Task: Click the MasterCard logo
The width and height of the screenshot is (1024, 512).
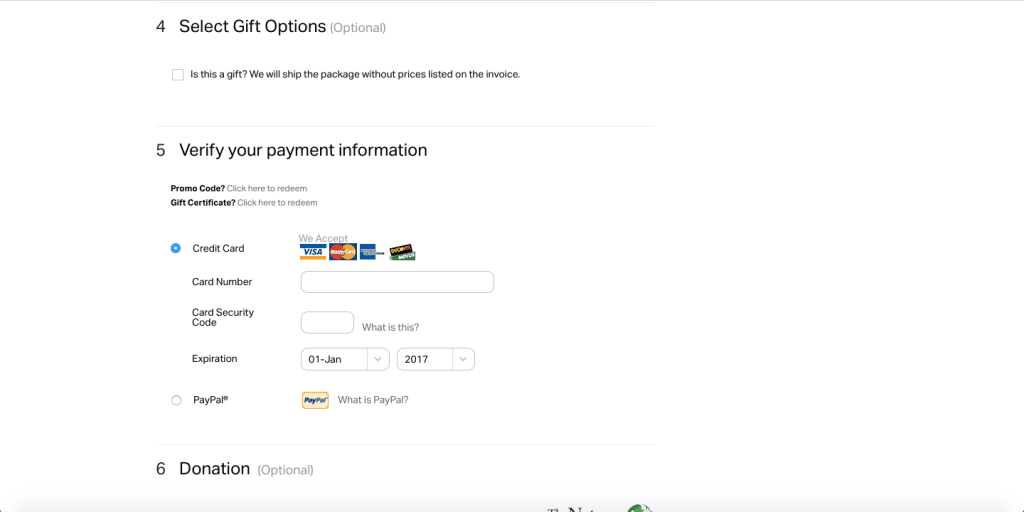Action: 343,252
